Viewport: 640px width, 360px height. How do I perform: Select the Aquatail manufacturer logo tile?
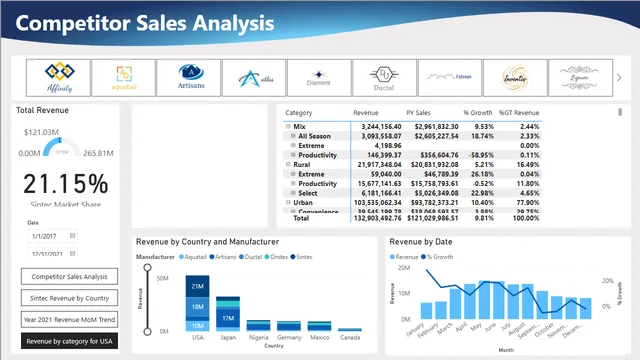pos(124,78)
